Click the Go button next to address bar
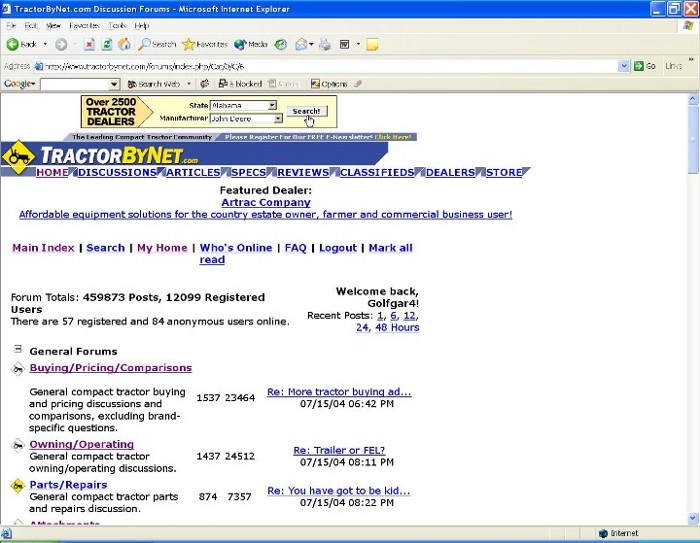Viewport: 700px width, 543px height. [645, 66]
